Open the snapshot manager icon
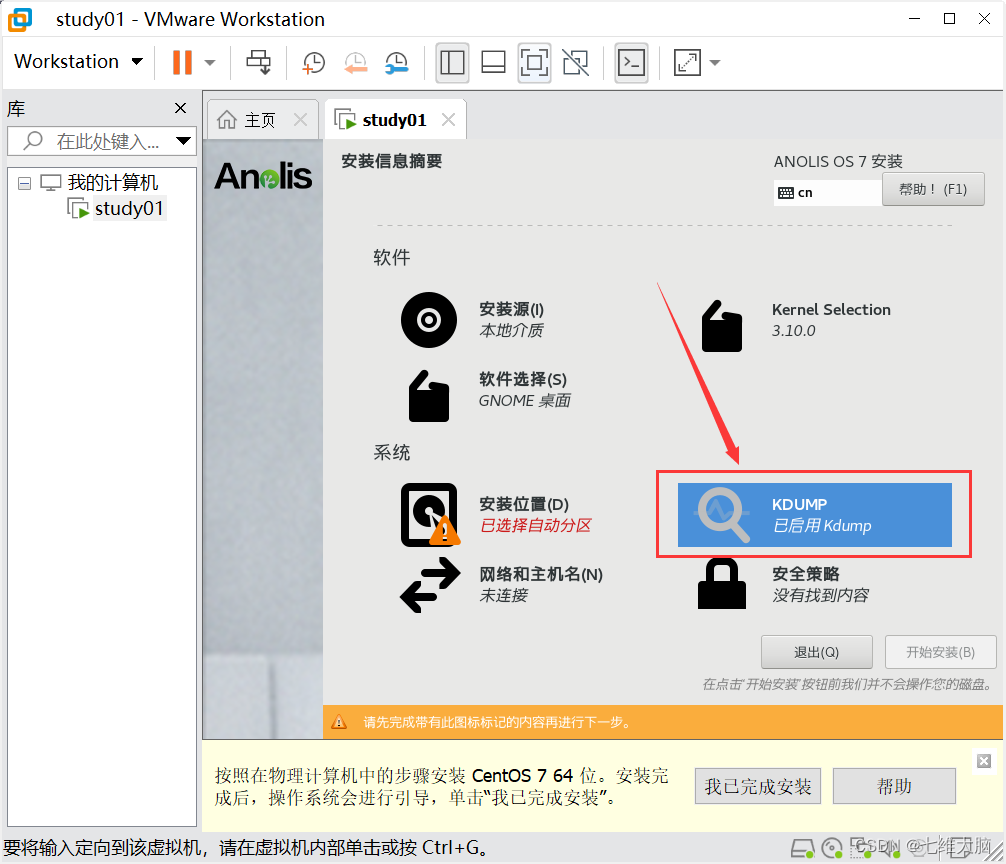 tap(396, 62)
